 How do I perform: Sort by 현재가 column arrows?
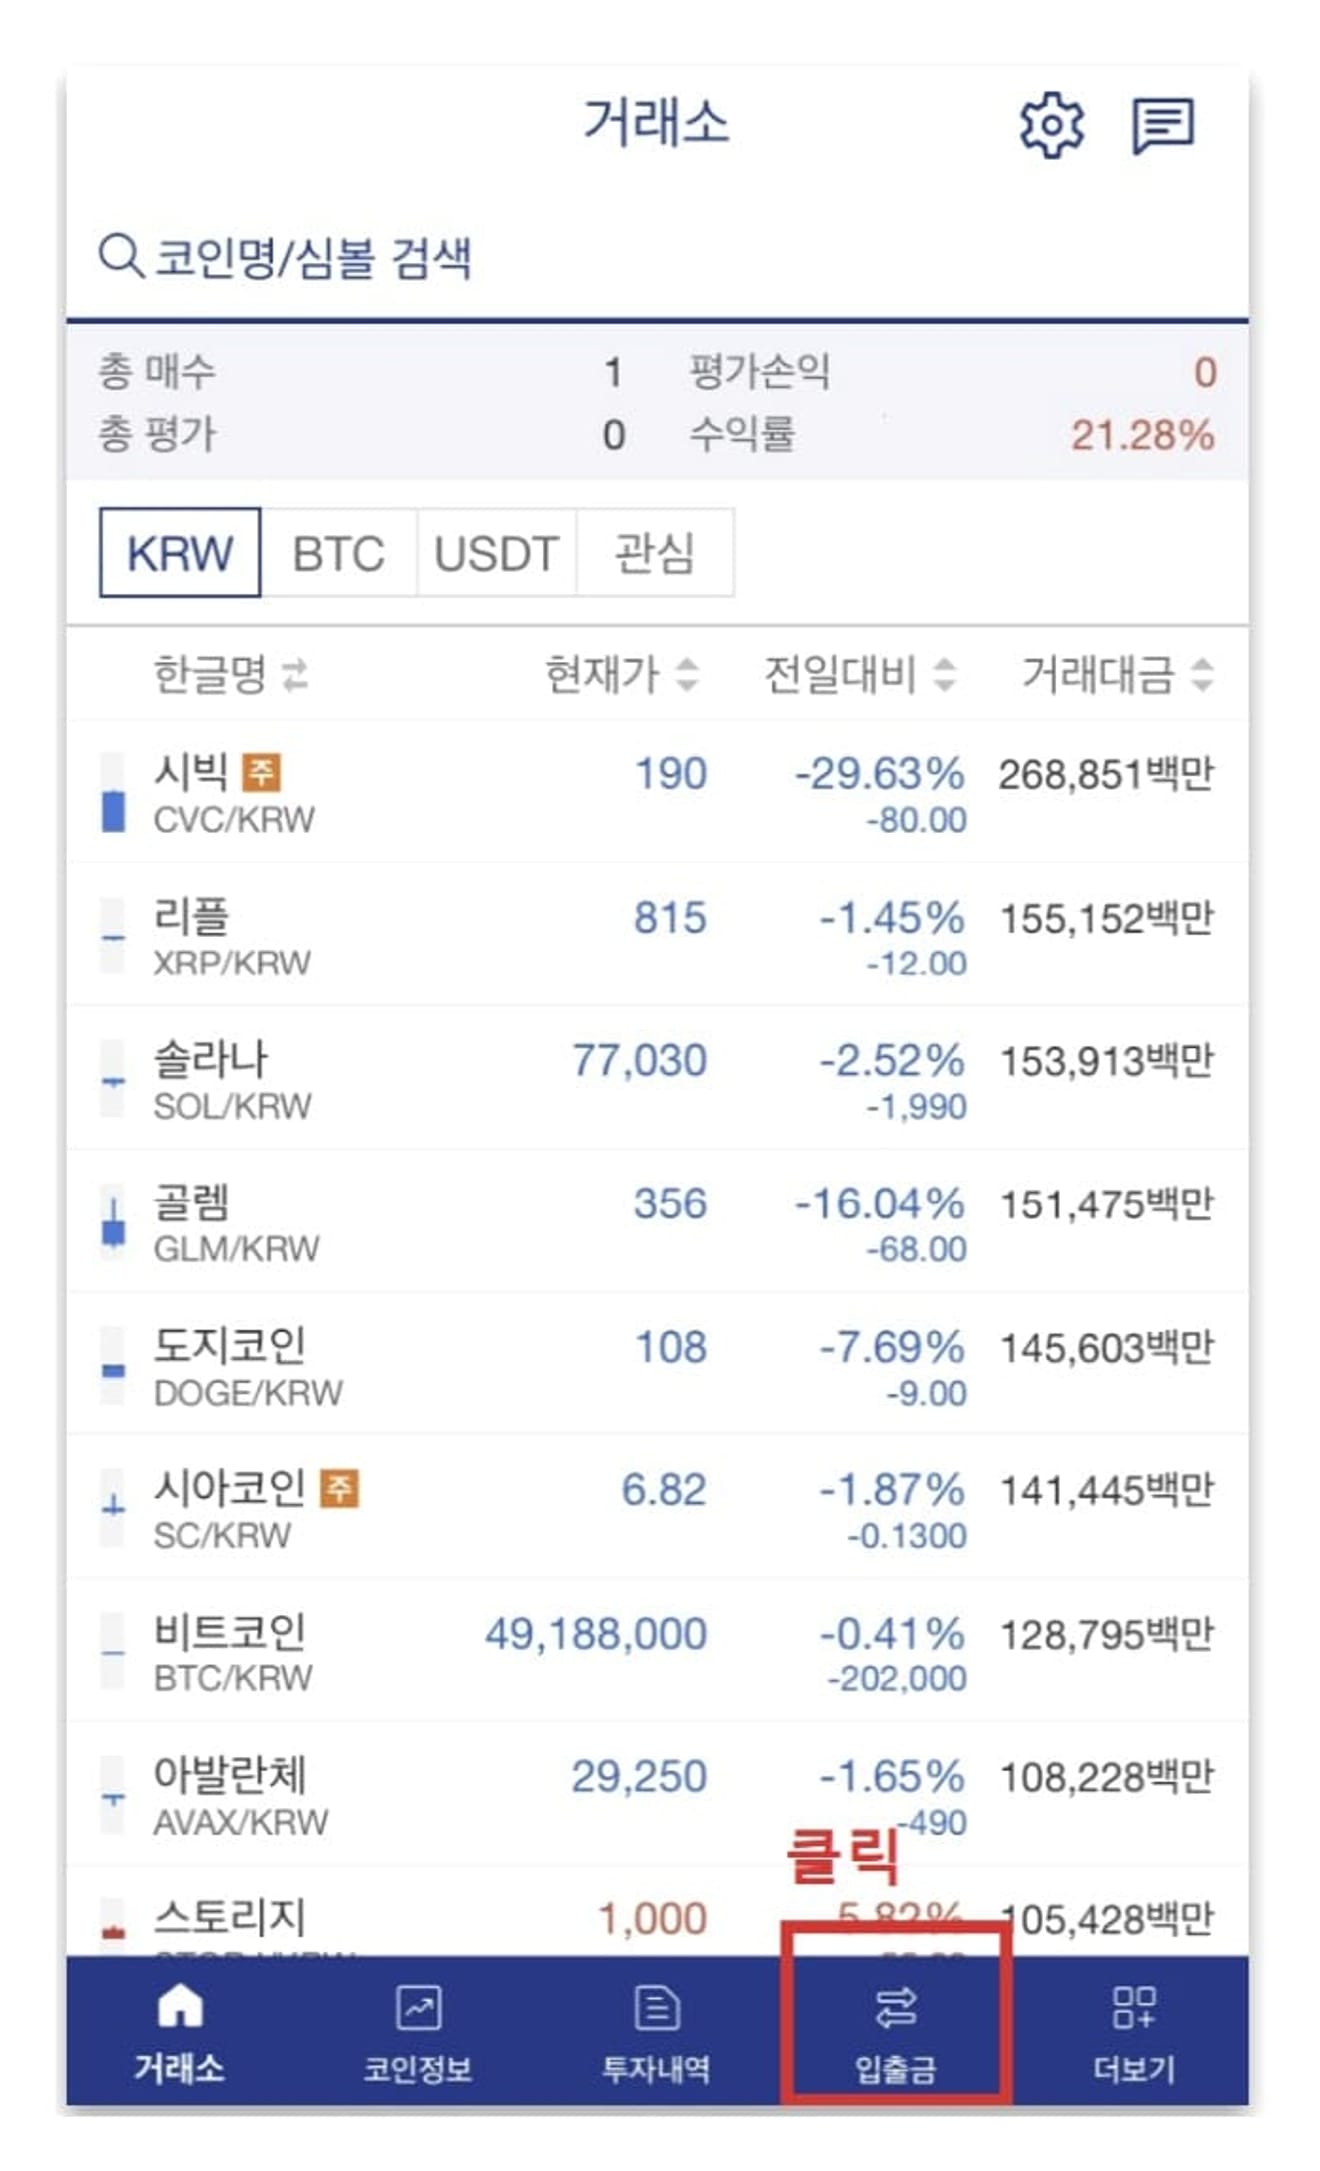(x=686, y=674)
